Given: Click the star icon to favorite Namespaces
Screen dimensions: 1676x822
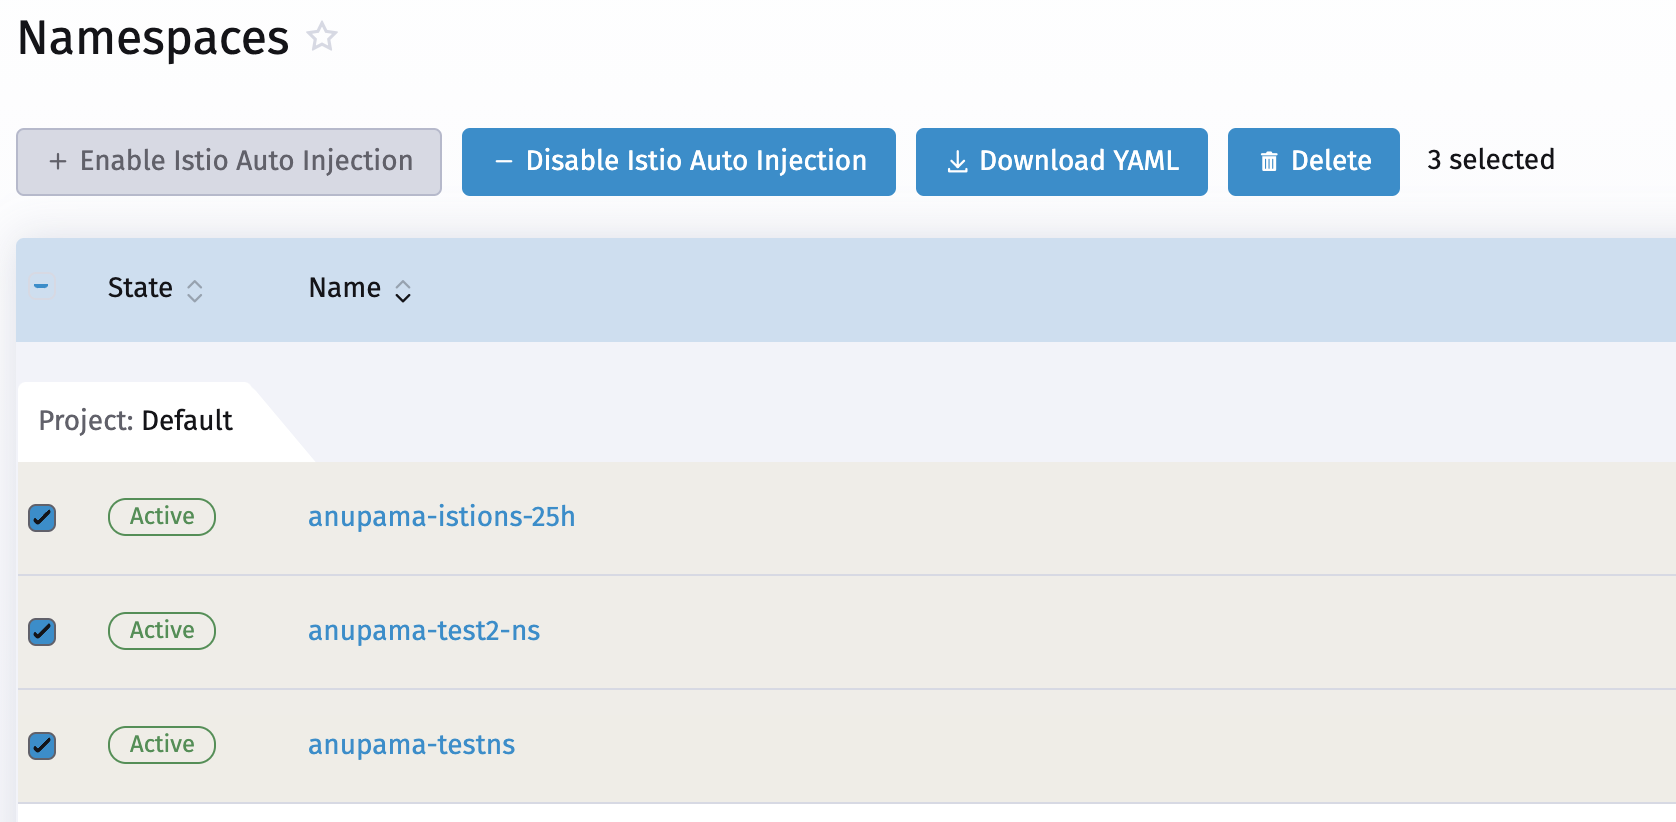Looking at the screenshot, I should point(322,36).
